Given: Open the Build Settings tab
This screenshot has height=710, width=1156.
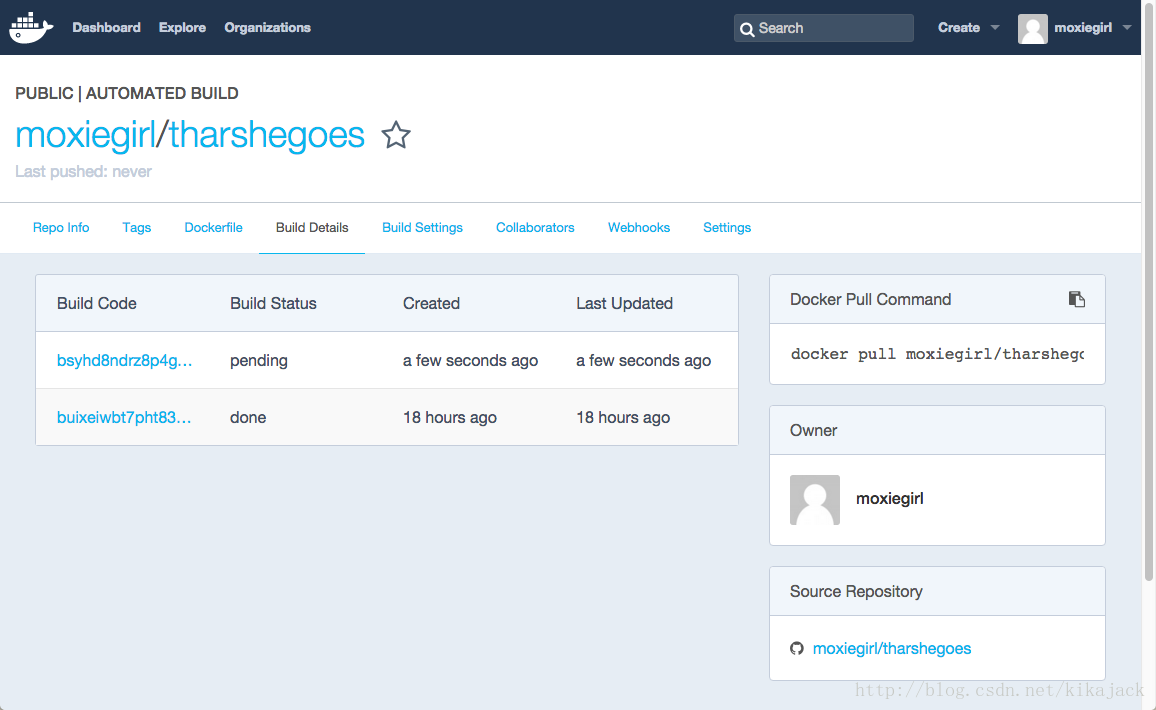Looking at the screenshot, I should pos(422,228).
